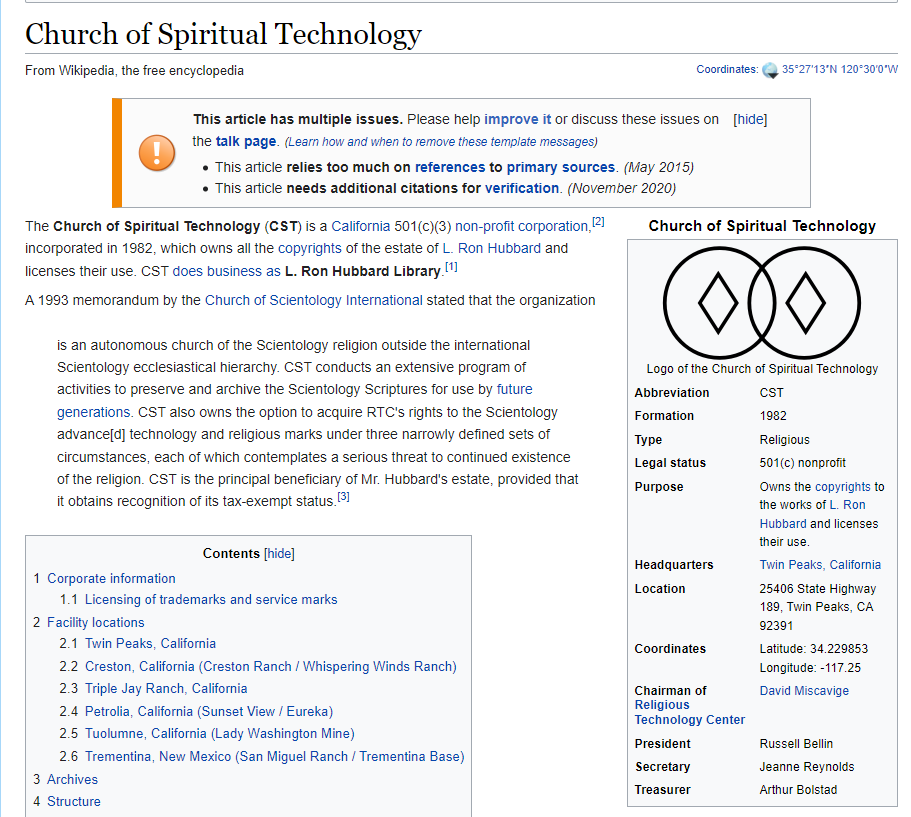Open the Religious Technology Center link
This screenshot has width=911, height=817.
(x=690, y=712)
